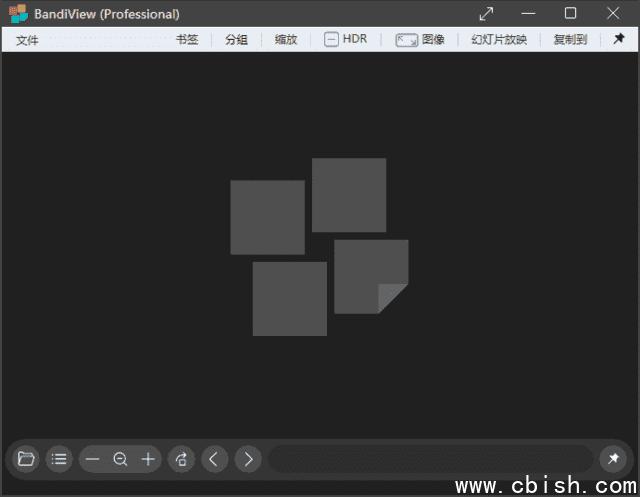Open the 文件 menu
640x497 pixels.
[x=27, y=40]
